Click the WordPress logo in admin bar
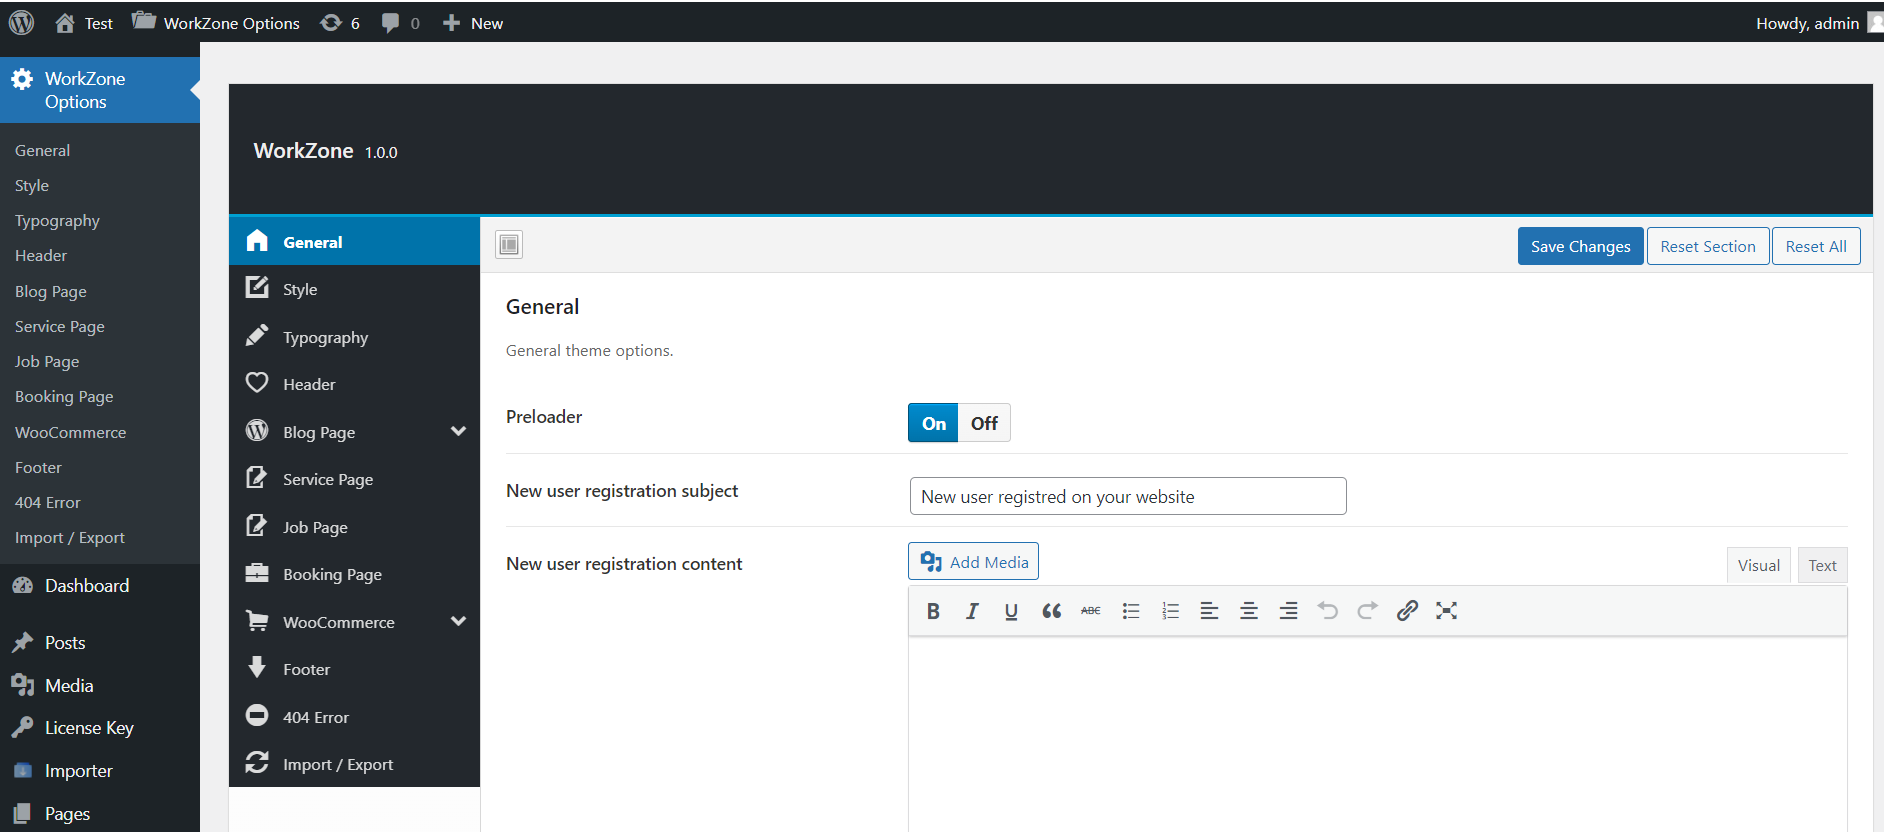Image resolution: width=1884 pixels, height=832 pixels. coord(21,22)
